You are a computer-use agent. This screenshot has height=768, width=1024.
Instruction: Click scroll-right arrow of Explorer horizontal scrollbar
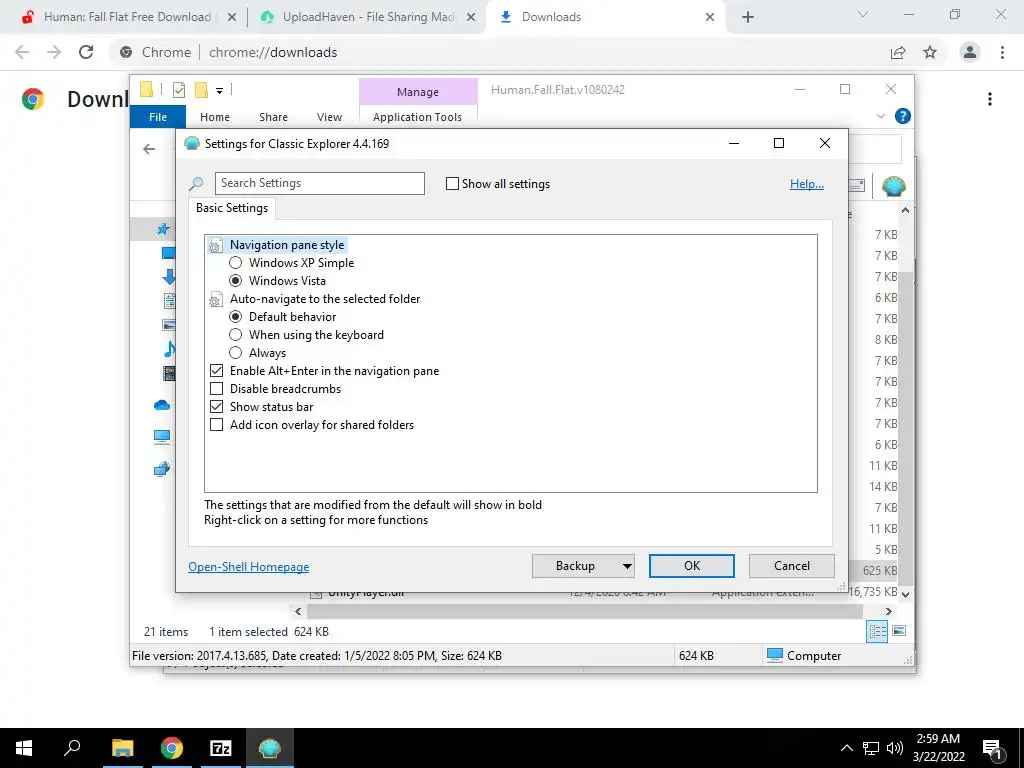[x=888, y=611]
